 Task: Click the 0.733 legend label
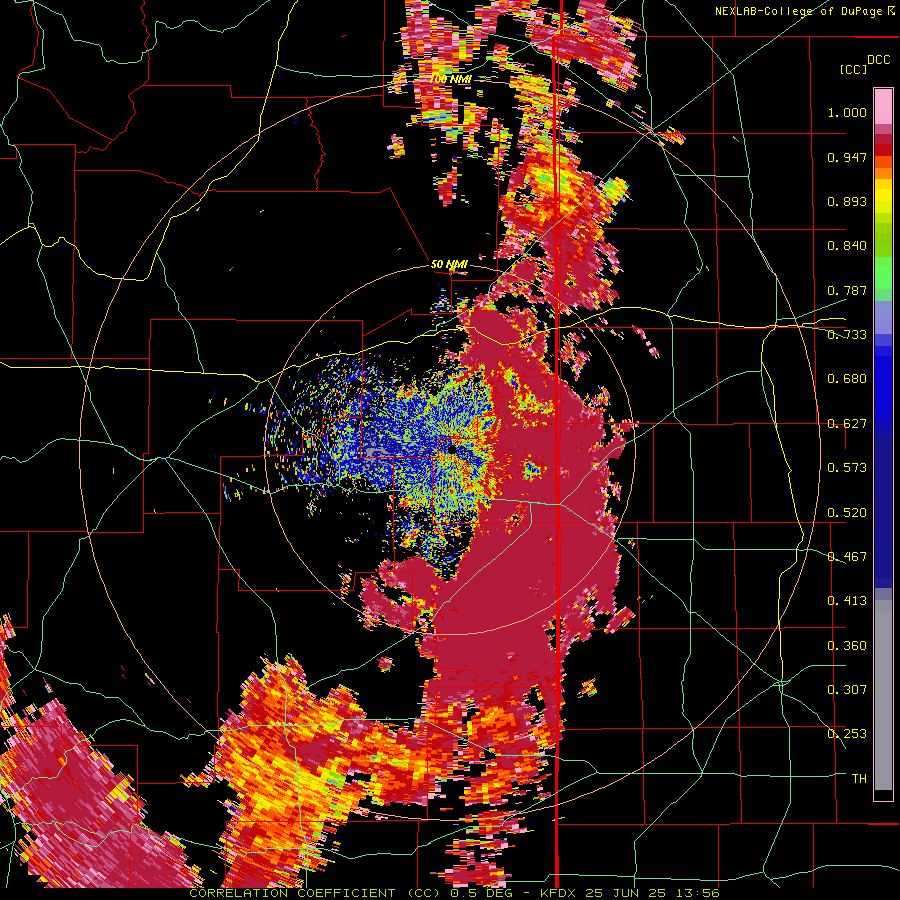pyautogui.click(x=847, y=335)
